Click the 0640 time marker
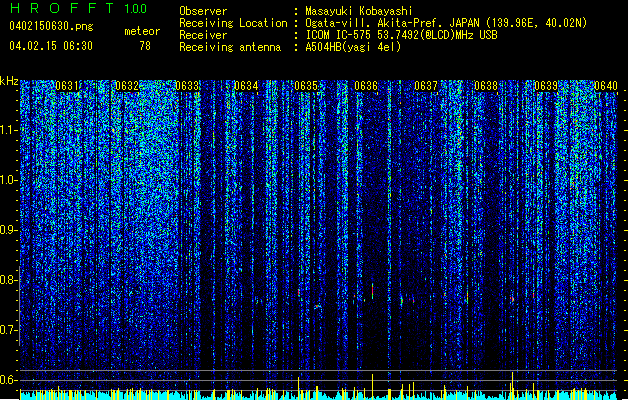This screenshot has height=400, width=629. click(x=606, y=86)
